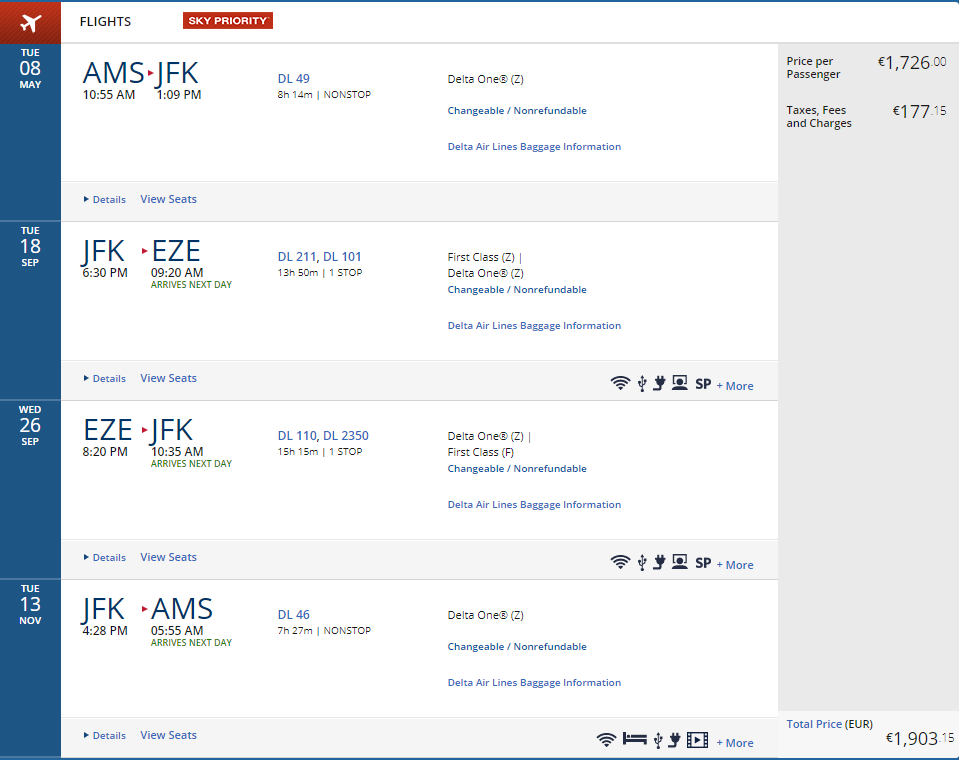Image resolution: width=959 pixels, height=760 pixels.
Task: Click the FLIGHTS header label
Action: click(105, 21)
